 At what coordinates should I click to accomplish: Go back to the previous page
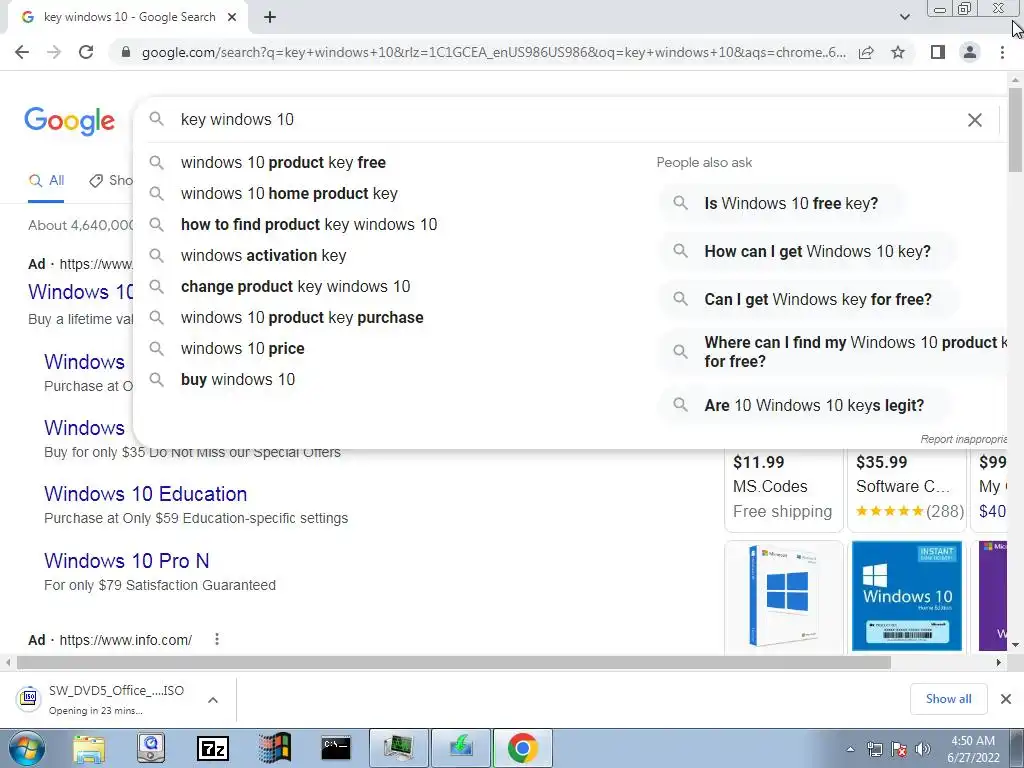(22, 52)
